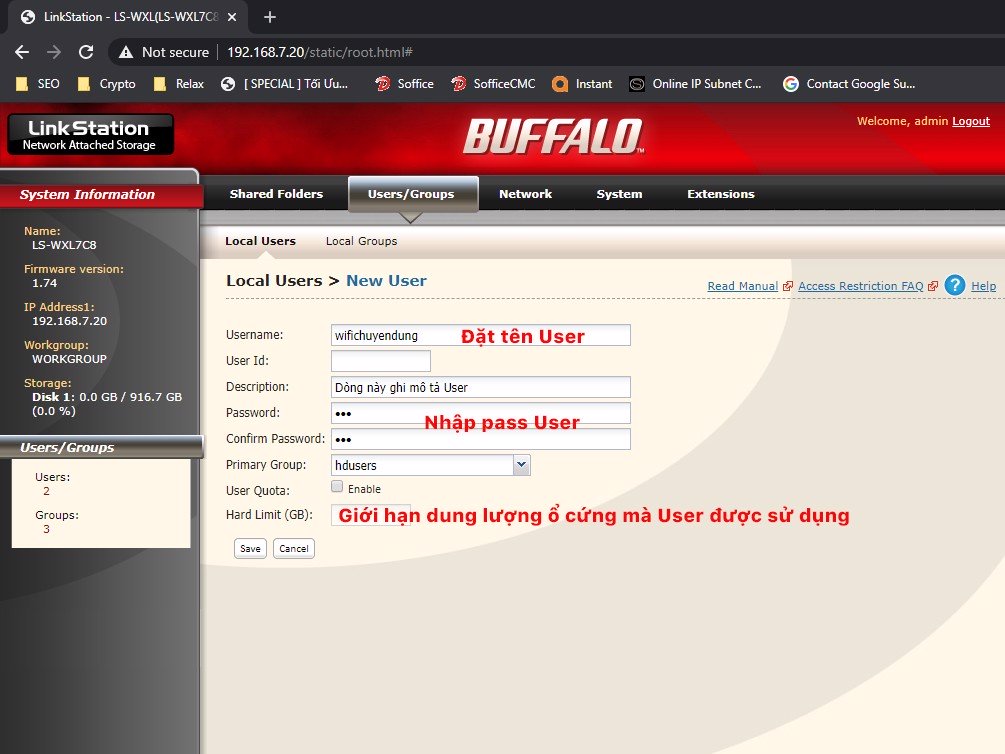Image resolution: width=1005 pixels, height=754 pixels.
Task: Reload the page with the refresh icon
Action: 86,52
